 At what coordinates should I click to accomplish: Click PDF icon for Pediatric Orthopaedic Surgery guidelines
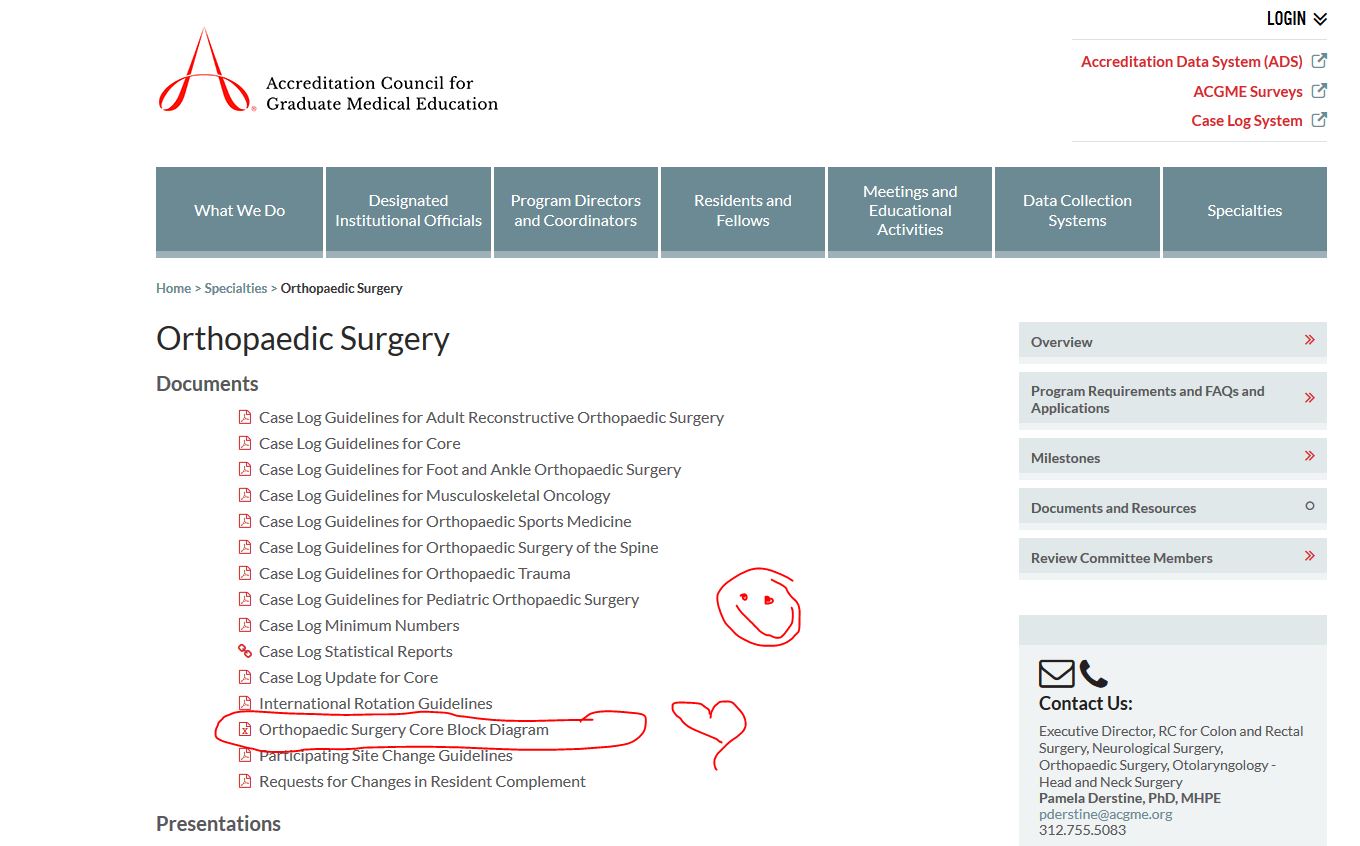[245, 599]
